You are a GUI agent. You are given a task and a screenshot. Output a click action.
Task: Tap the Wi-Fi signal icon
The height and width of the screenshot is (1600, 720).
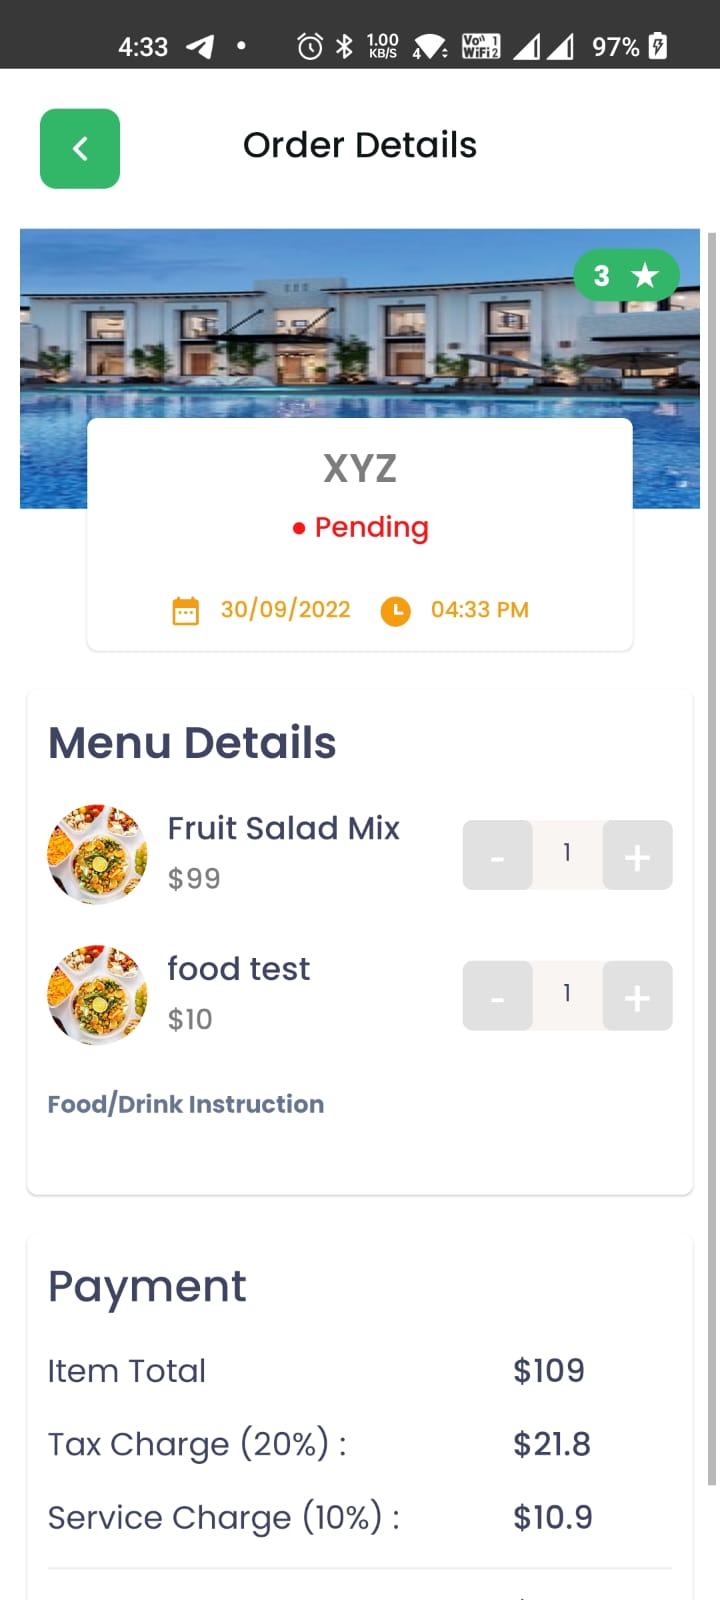(430, 46)
